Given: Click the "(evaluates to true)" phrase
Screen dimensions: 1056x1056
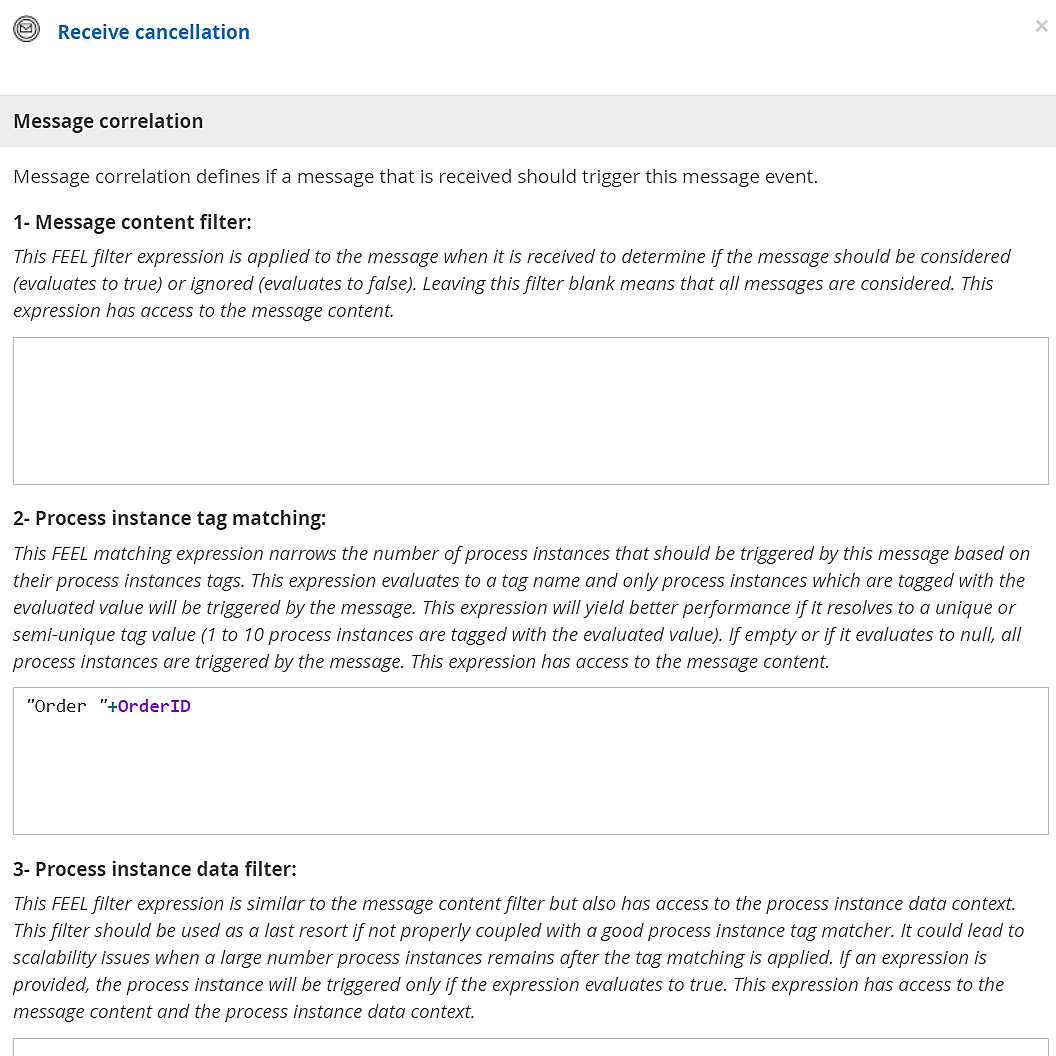Looking at the screenshot, I should [x=88, y=283].
